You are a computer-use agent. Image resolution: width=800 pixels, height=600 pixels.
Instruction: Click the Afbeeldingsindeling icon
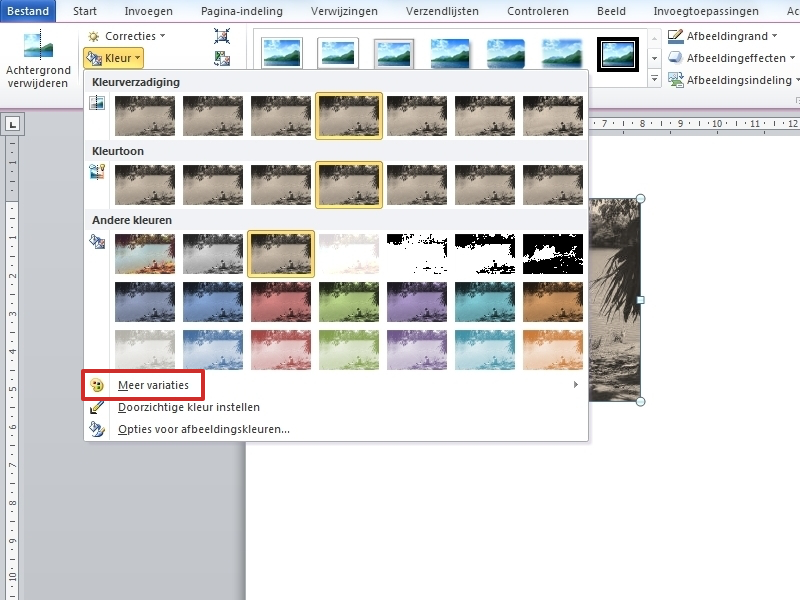(676, 80)
